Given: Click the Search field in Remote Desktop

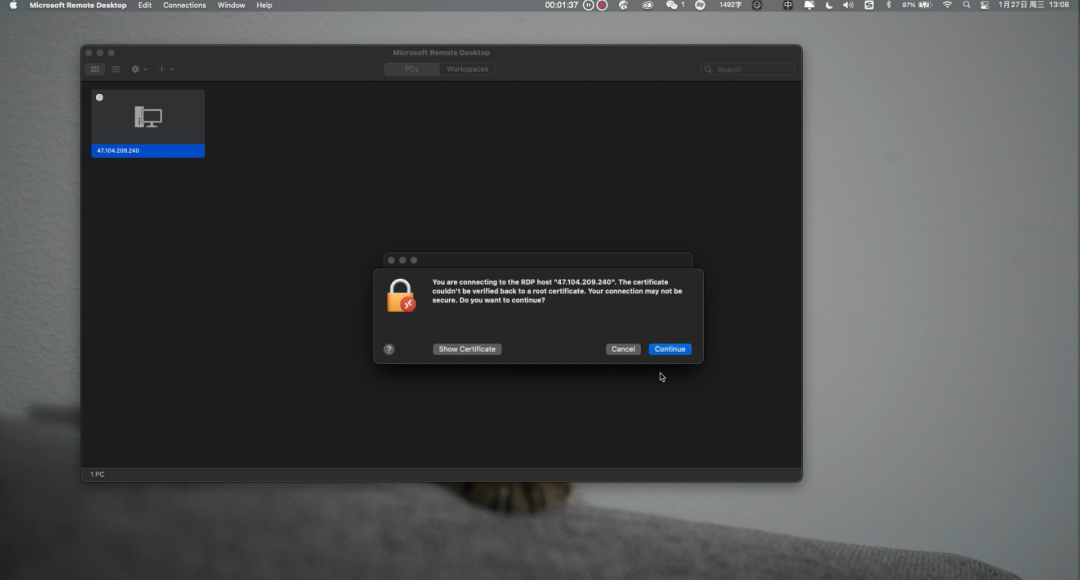Looking at the screenshot, I should point(747,69).
